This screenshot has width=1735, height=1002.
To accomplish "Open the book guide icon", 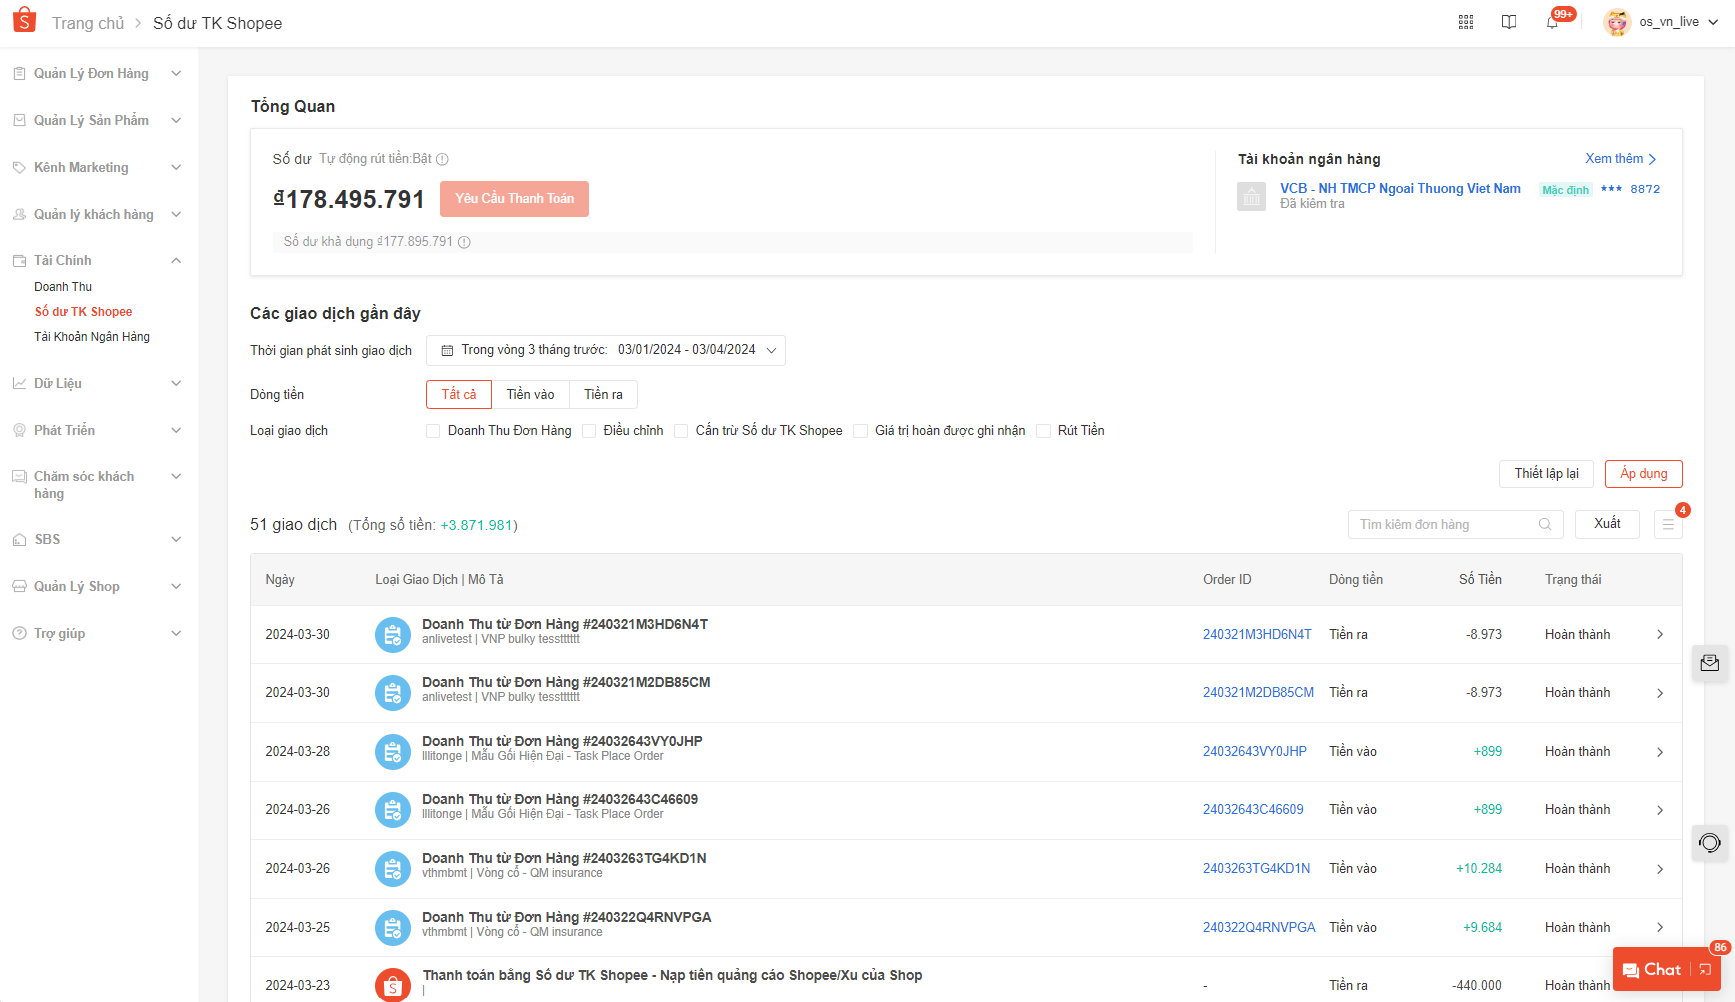I will [1509, 22].
